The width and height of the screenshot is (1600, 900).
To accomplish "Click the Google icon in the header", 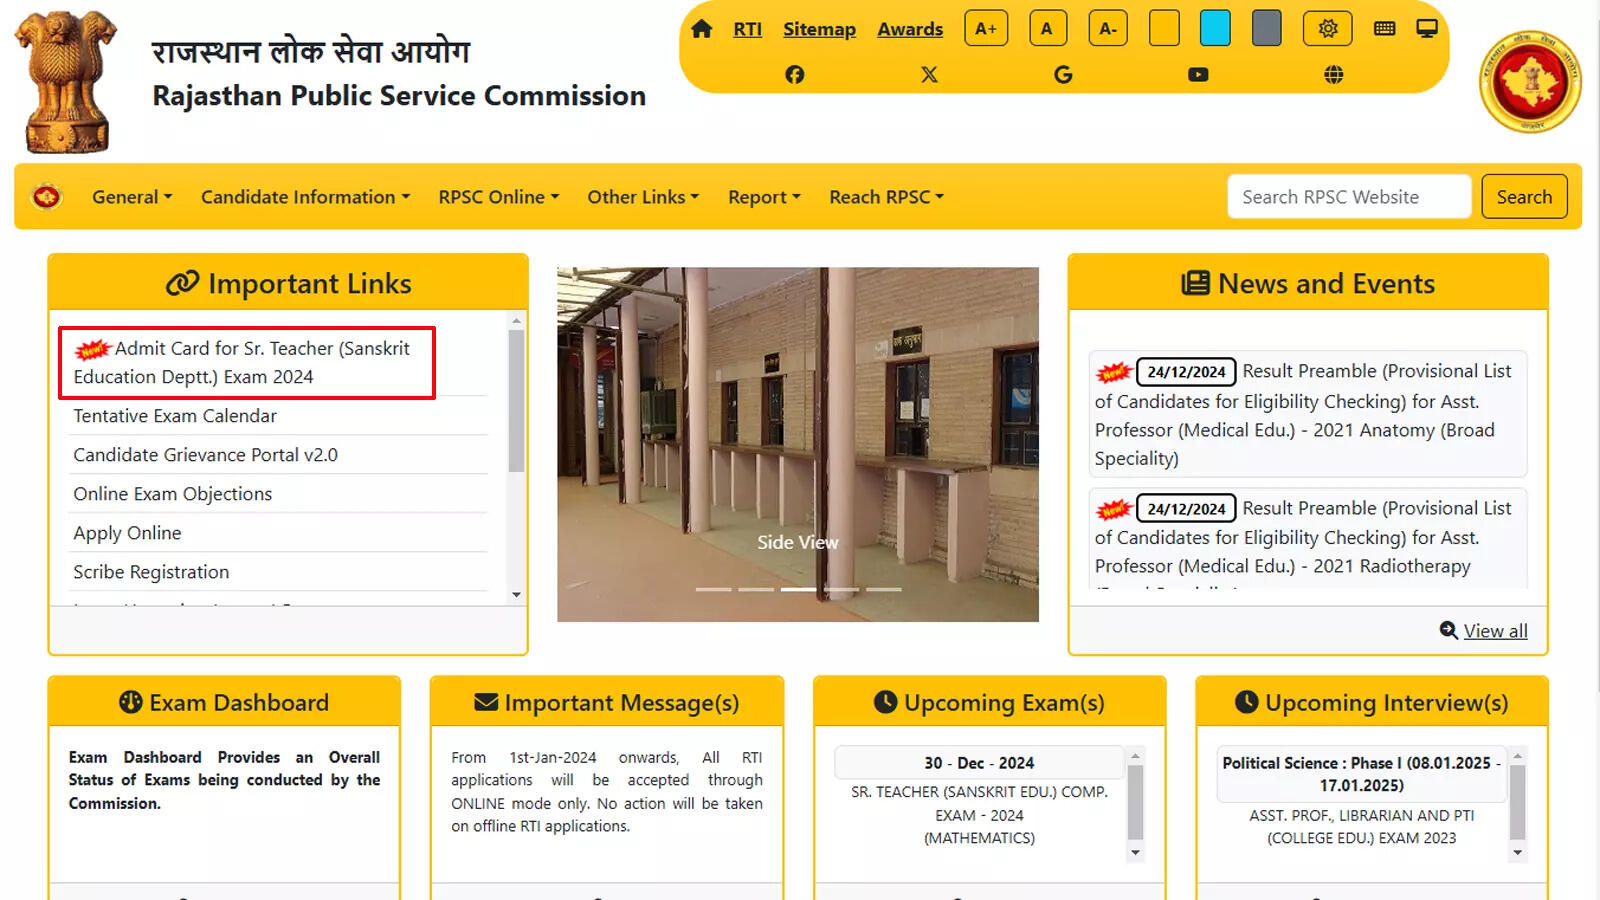I will (x=1063, y=73).
